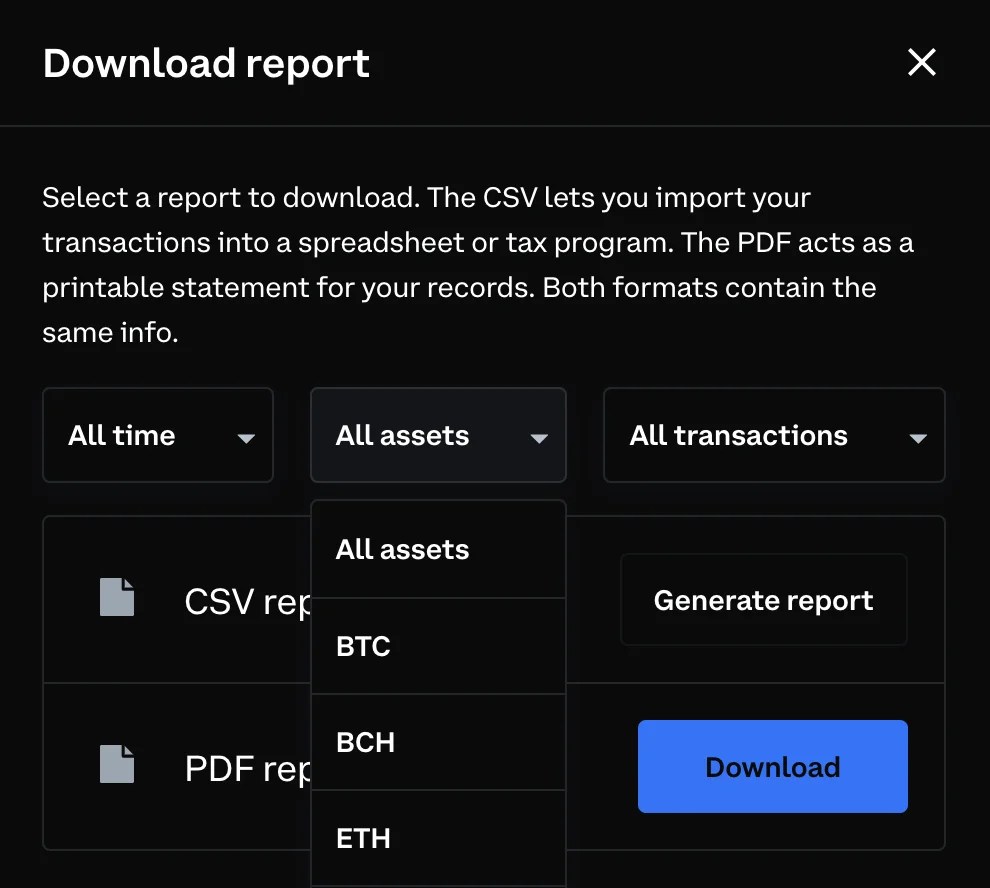Click the Download report heading
The image size is (990, 888).
click(206, 64)
